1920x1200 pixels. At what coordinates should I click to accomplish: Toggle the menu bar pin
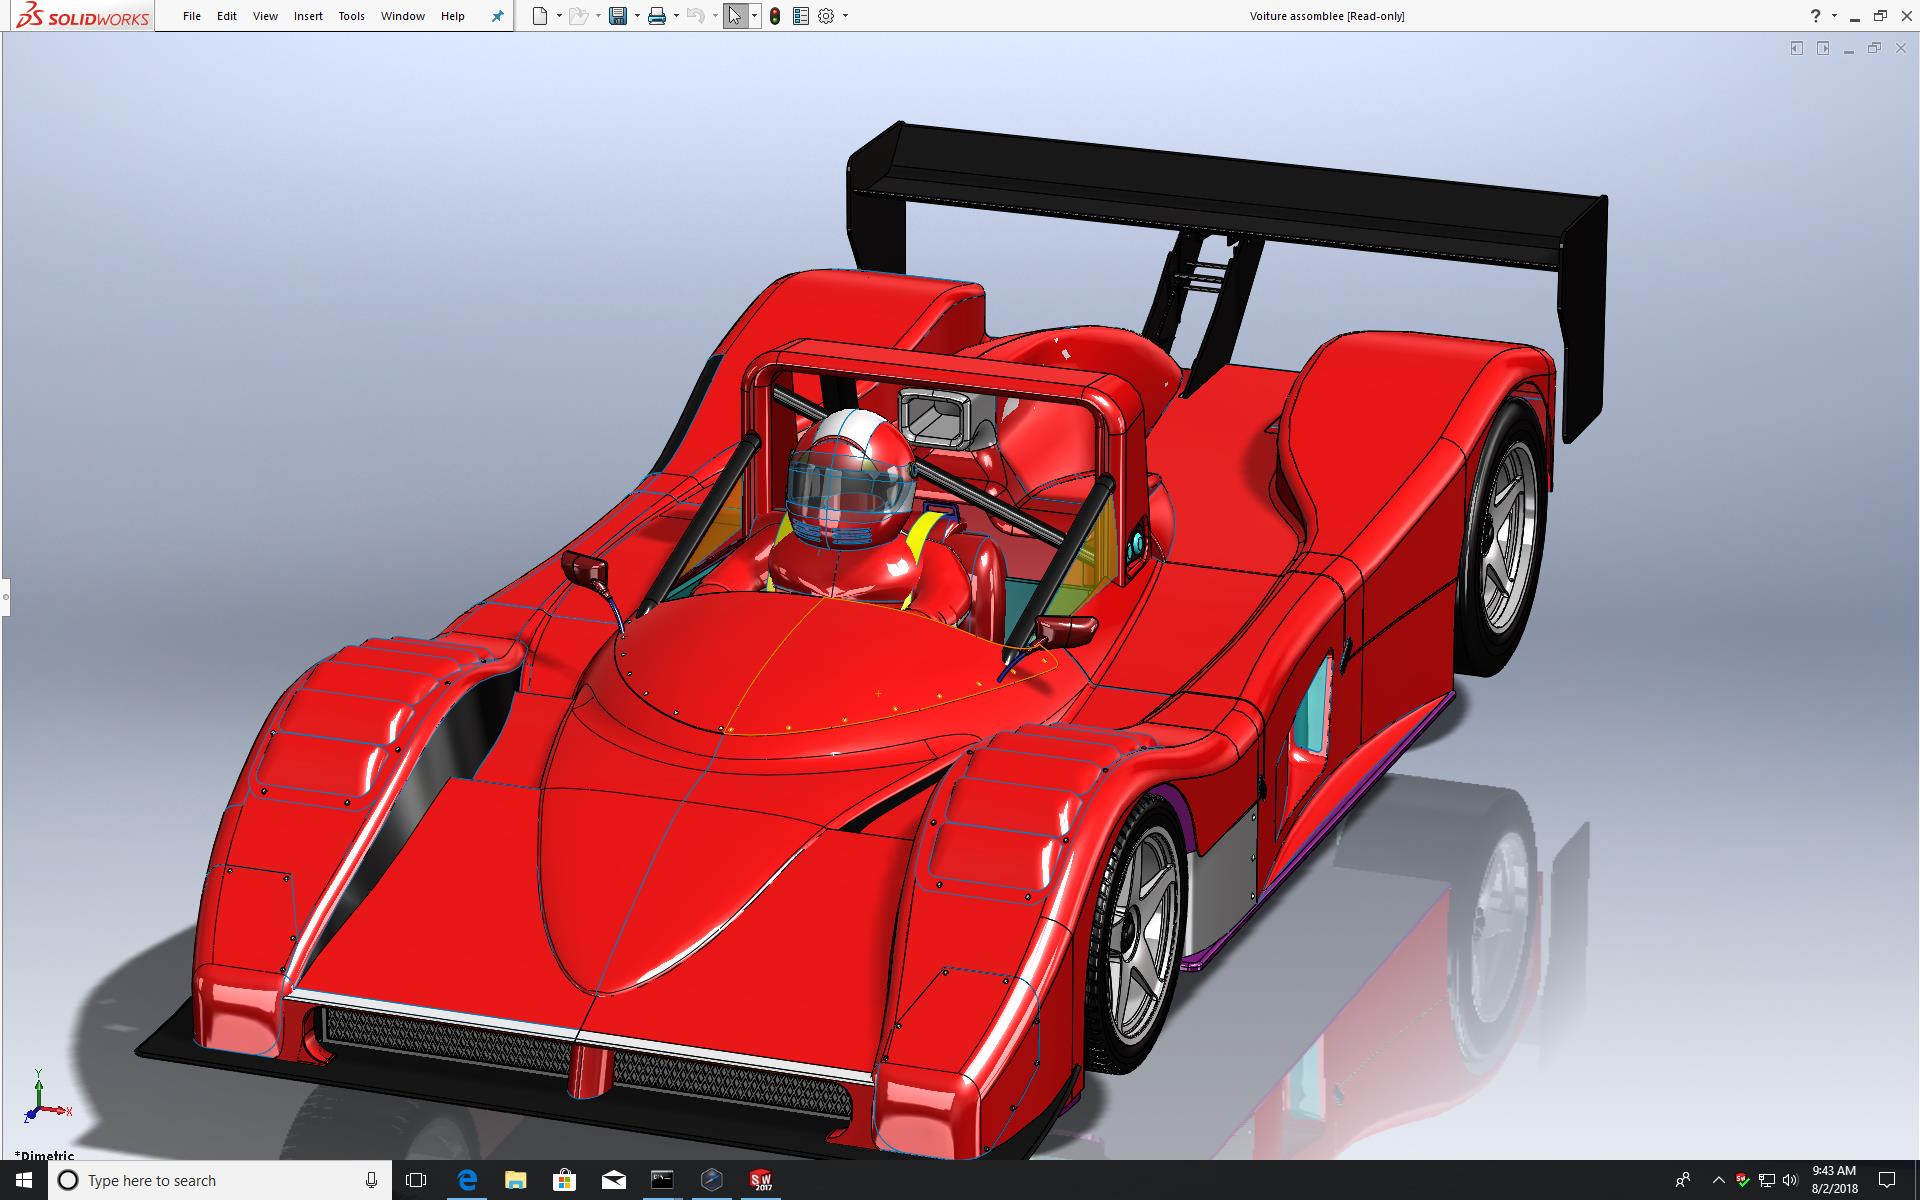click(497, 16)
